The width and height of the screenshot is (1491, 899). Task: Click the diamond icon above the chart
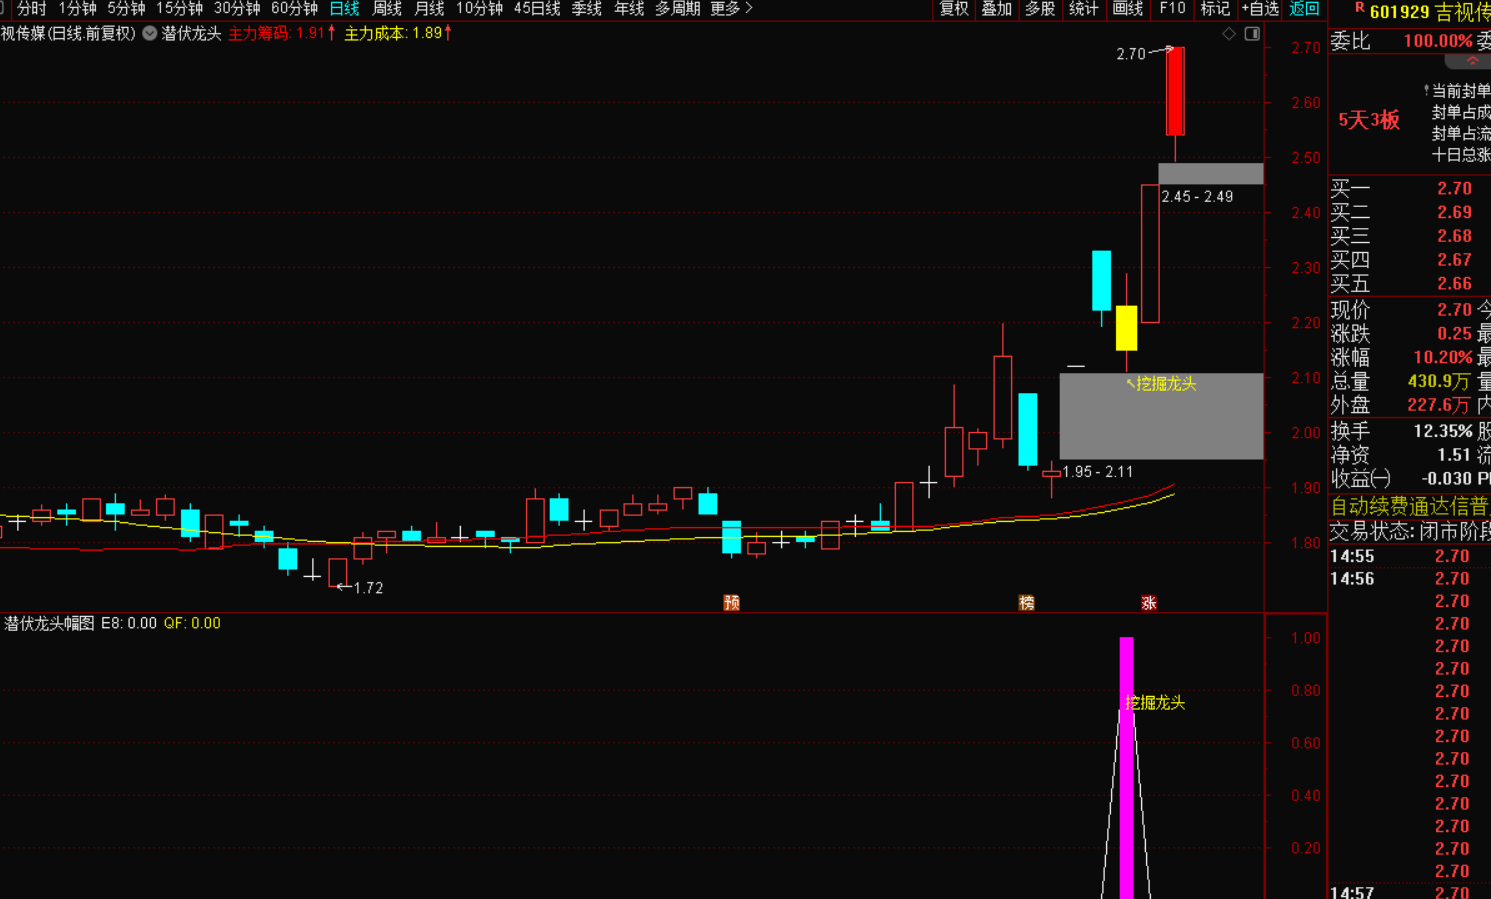(1229, 34)
